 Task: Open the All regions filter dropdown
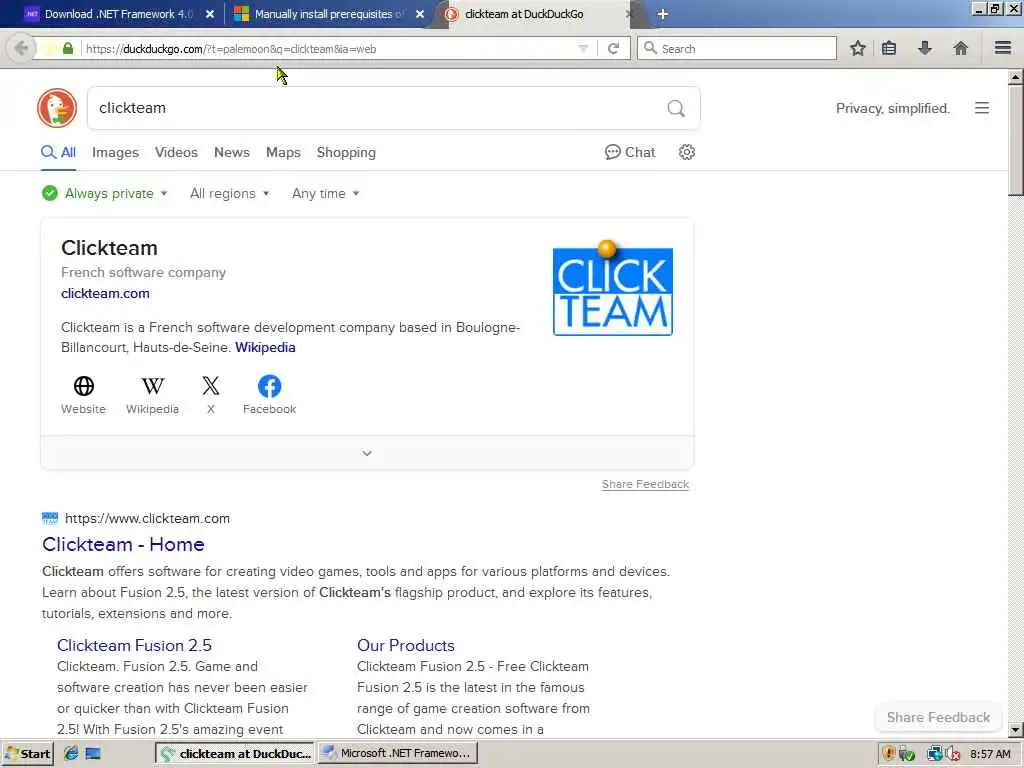[229, 193]
